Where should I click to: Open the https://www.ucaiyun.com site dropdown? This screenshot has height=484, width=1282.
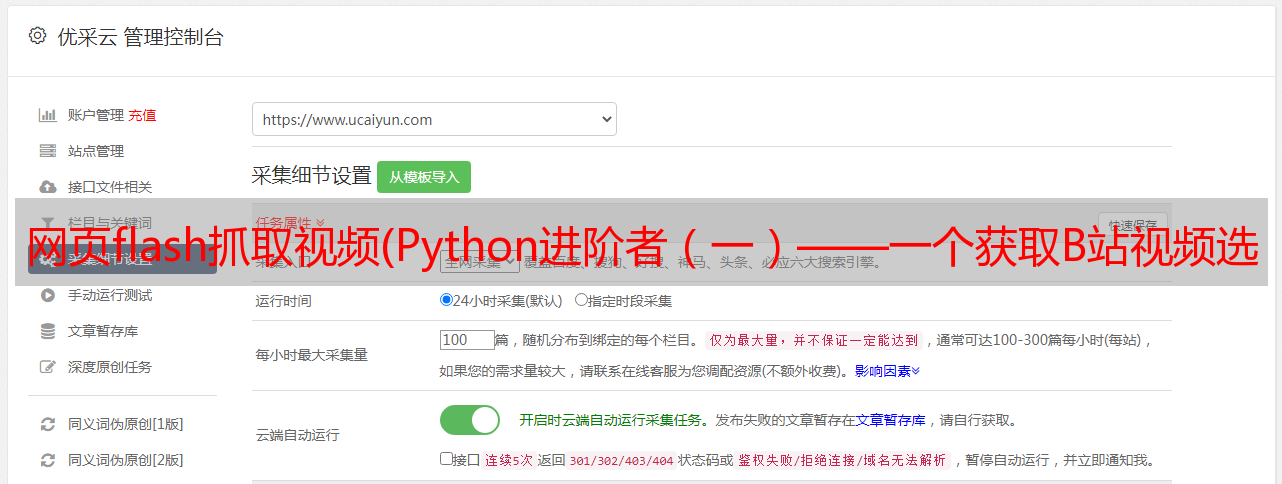(434, 119)
